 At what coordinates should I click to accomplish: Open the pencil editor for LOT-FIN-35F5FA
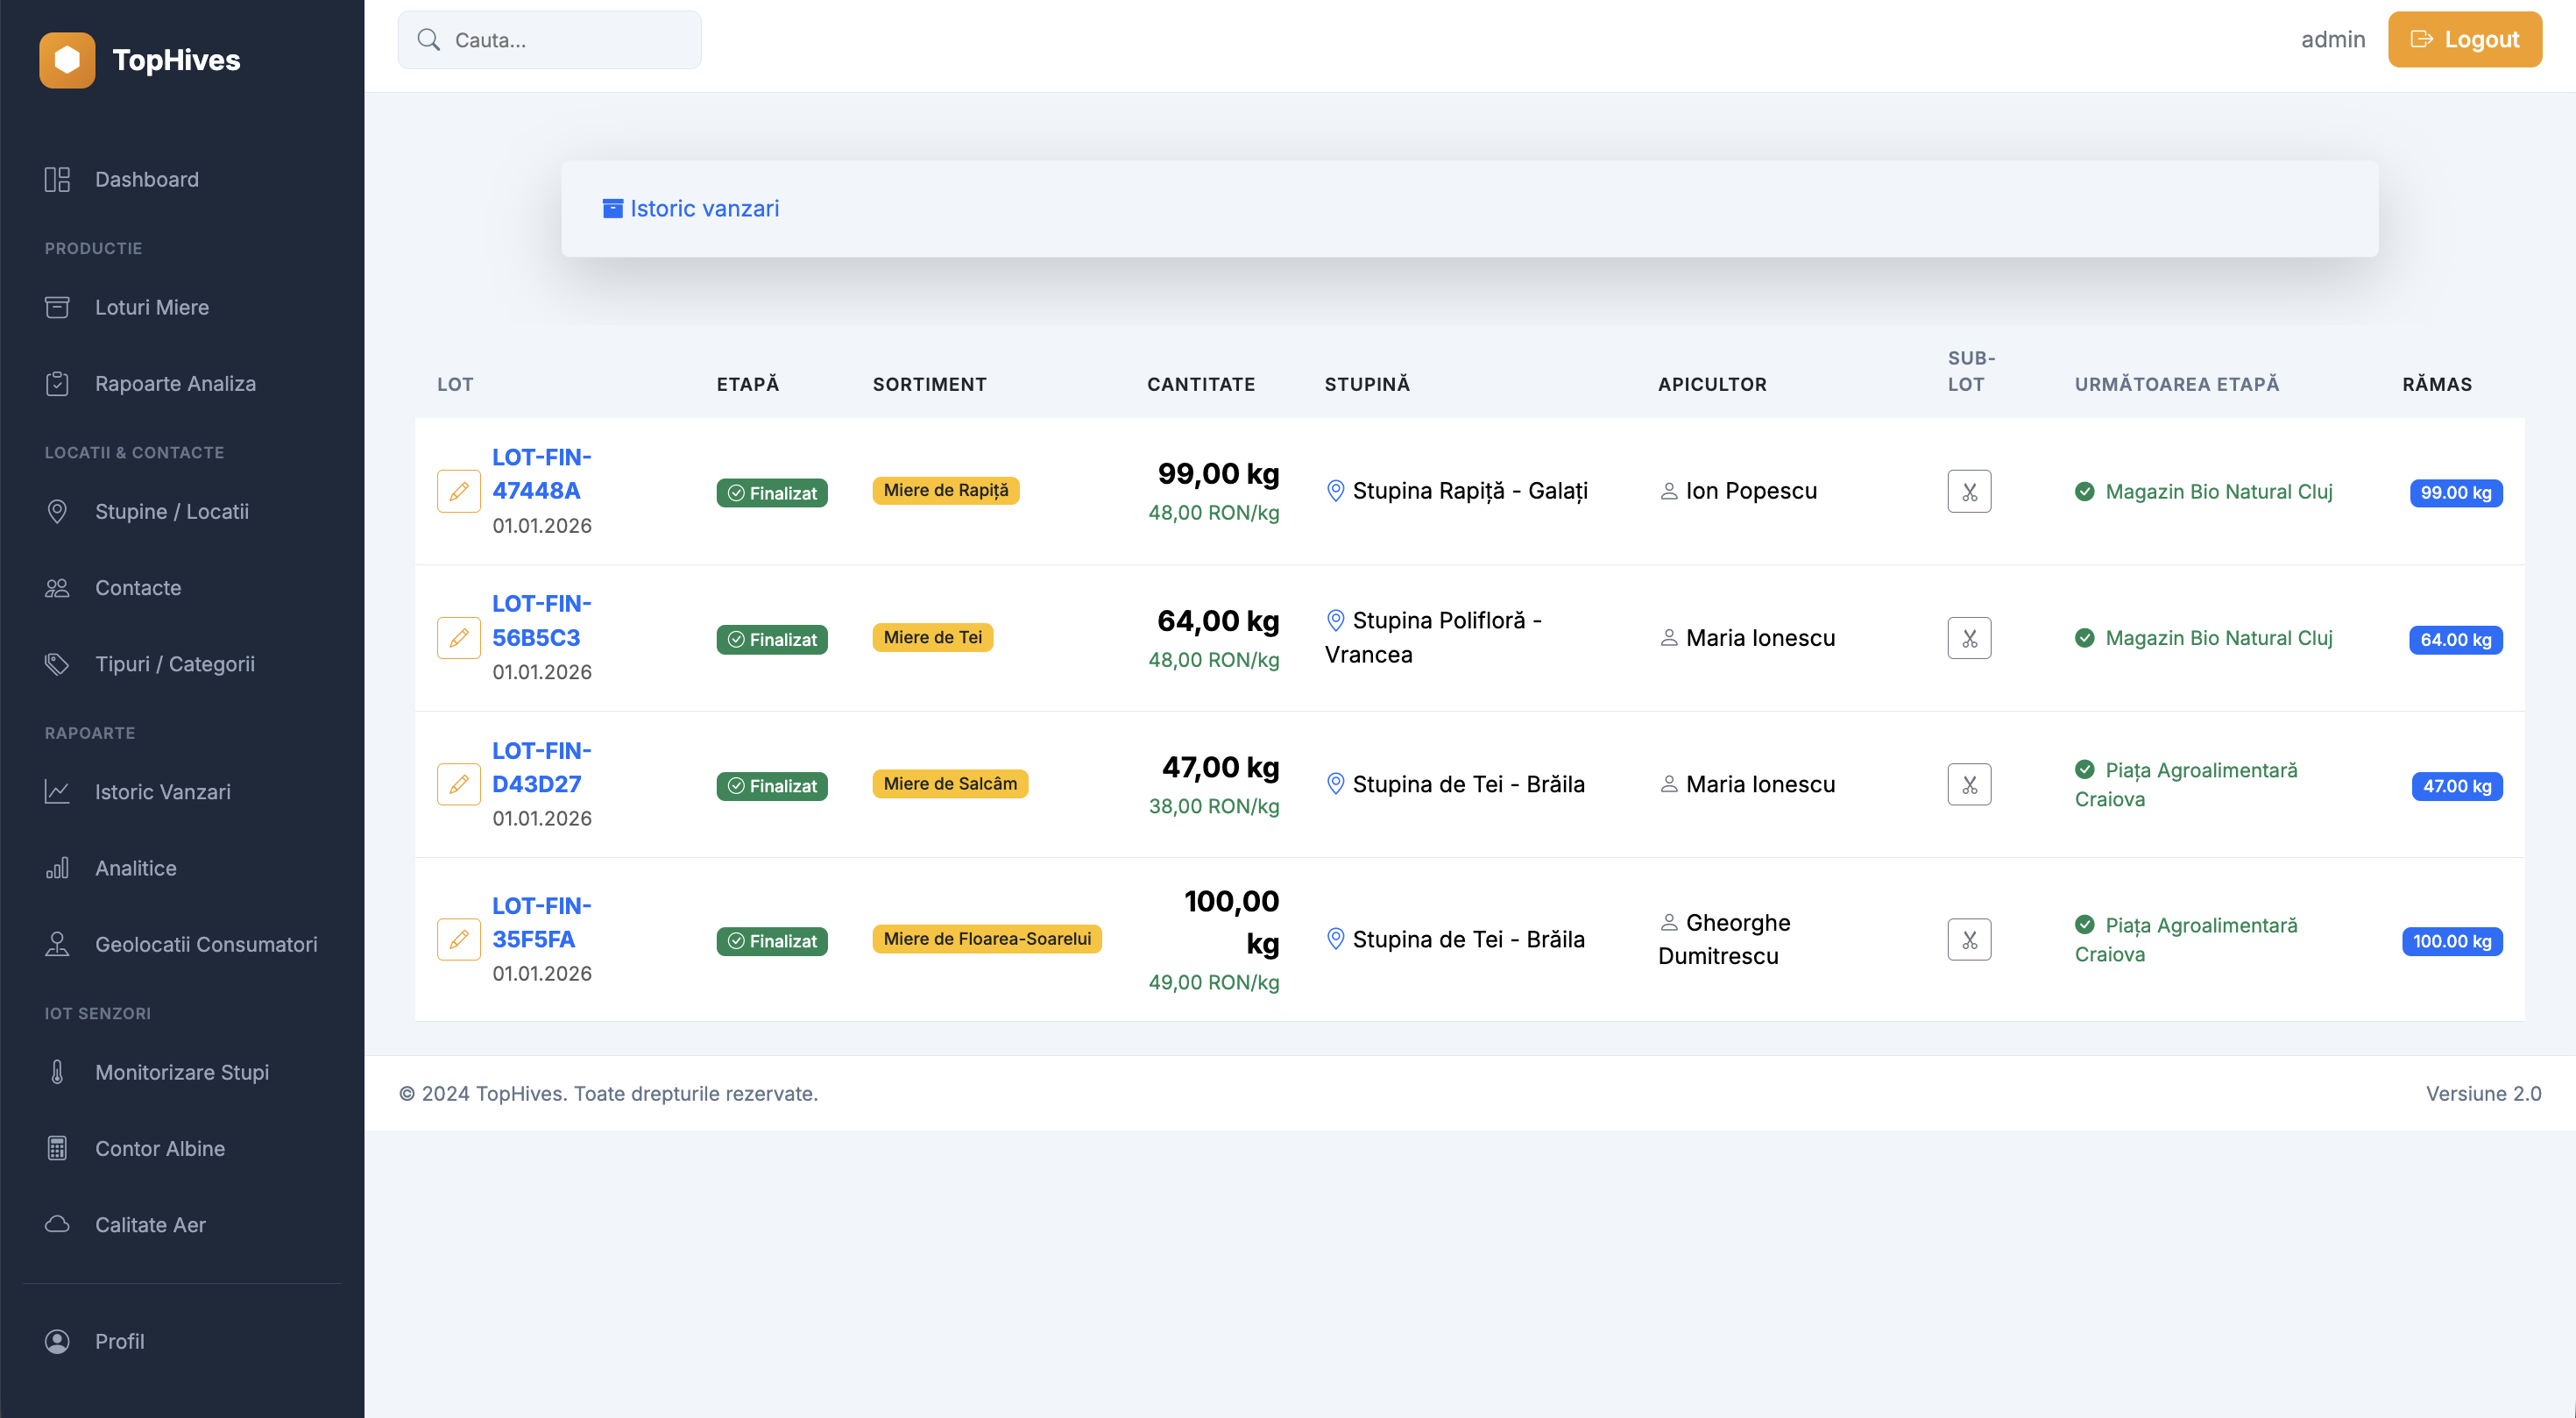[459, 939]
